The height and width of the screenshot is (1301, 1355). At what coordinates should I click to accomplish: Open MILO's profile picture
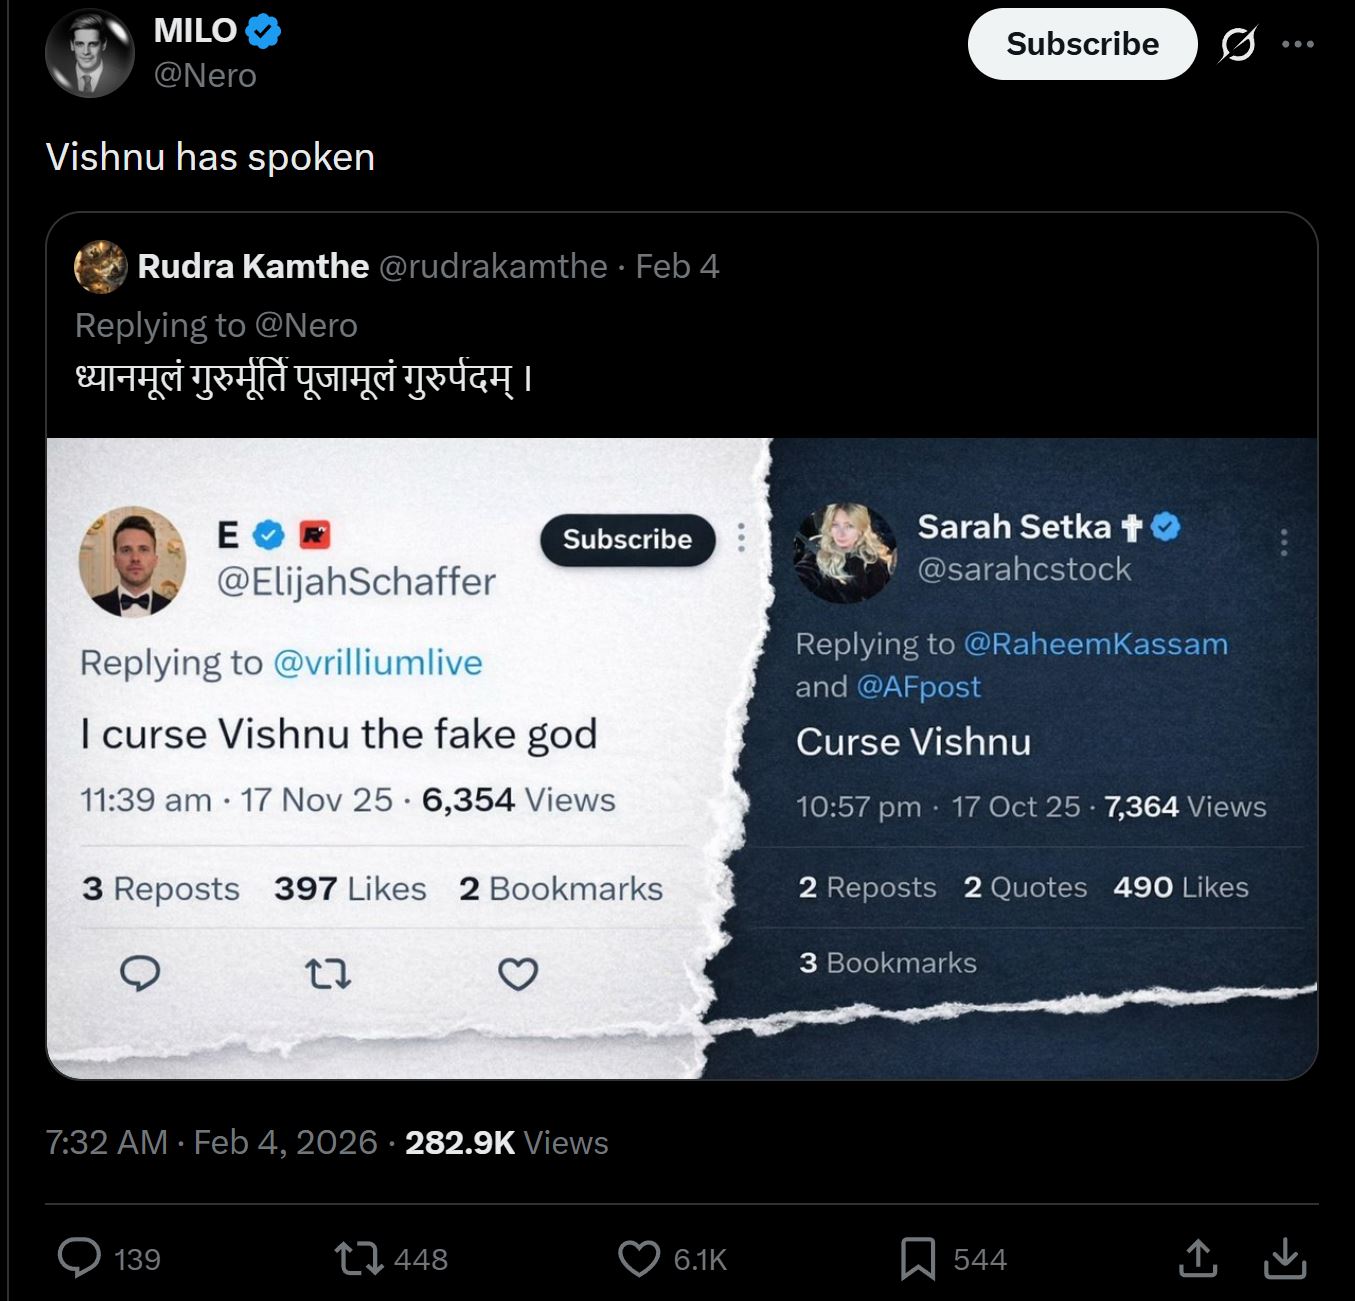[90, 53]
